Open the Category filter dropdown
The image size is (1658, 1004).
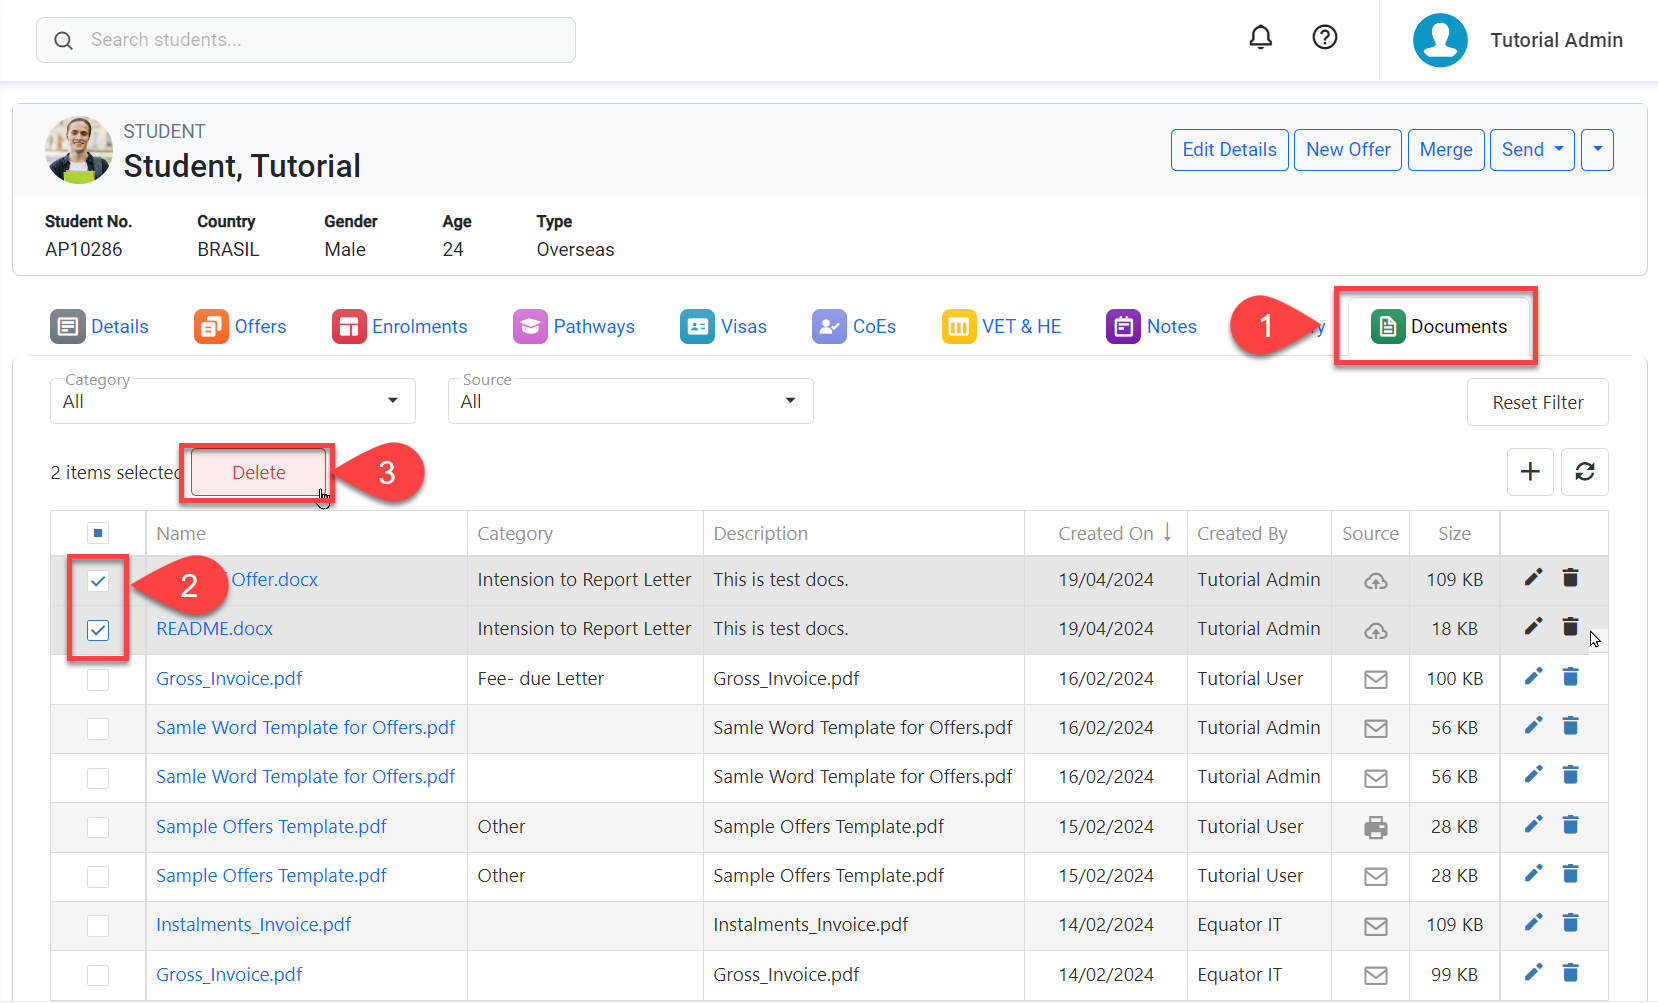point(232,401)
